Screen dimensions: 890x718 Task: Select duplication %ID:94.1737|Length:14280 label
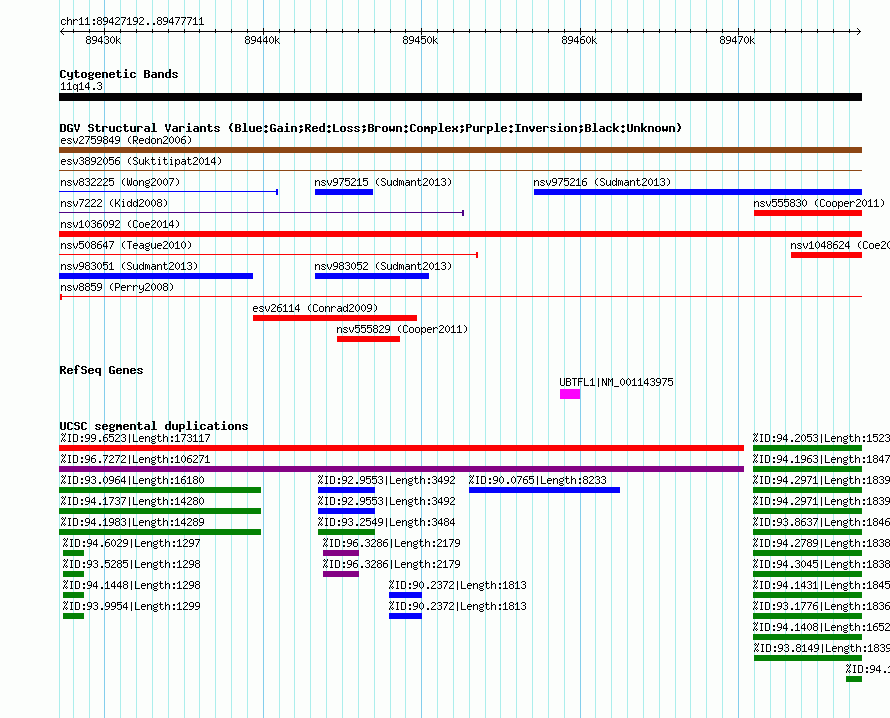point(132,501)
